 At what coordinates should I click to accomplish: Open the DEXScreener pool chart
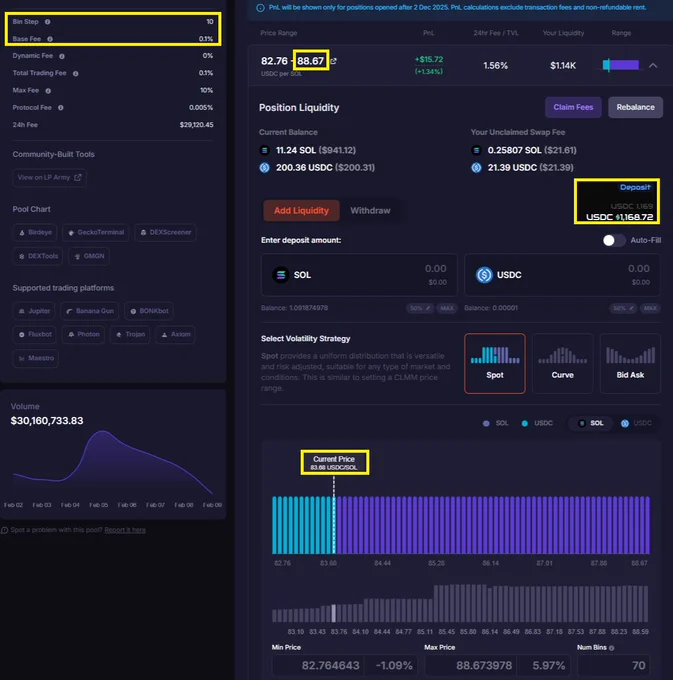point(166,232)
